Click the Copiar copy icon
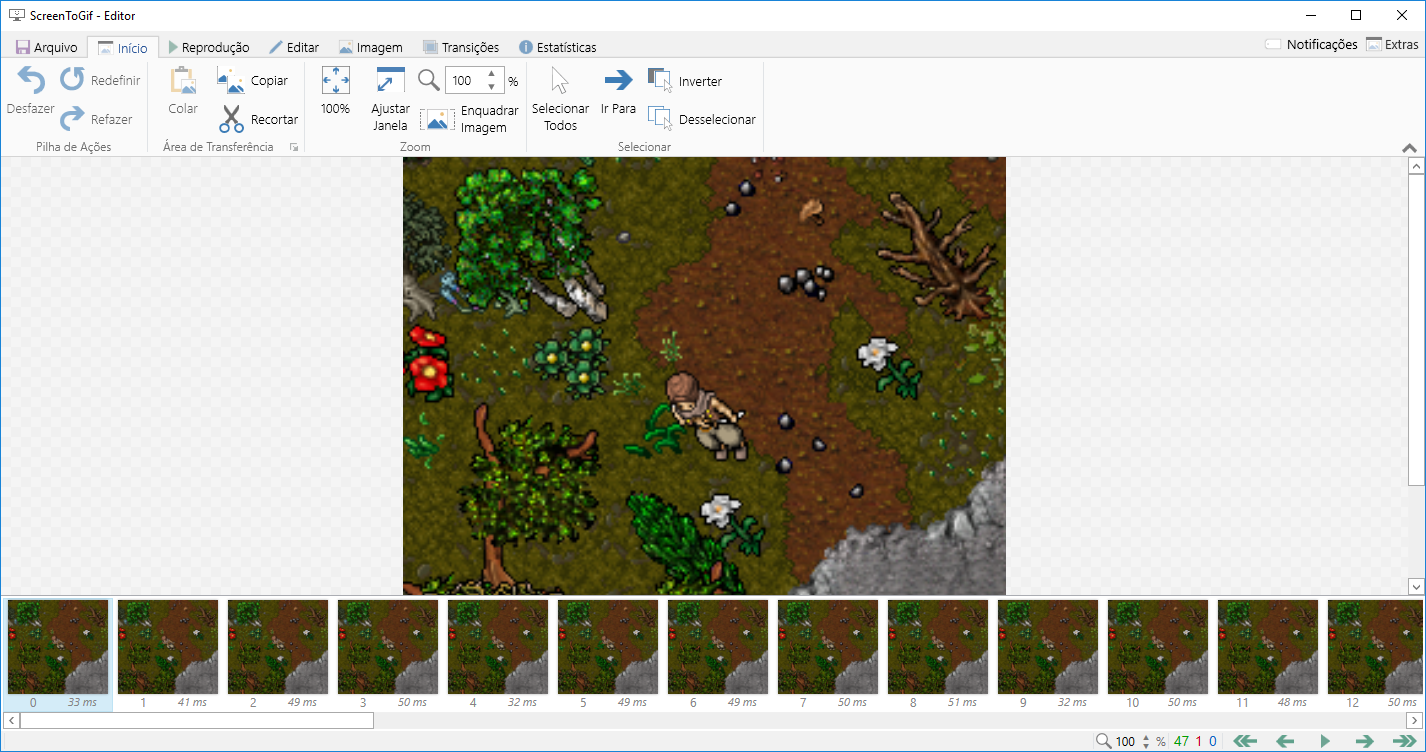1426x752 pixels. coord(231,81)
